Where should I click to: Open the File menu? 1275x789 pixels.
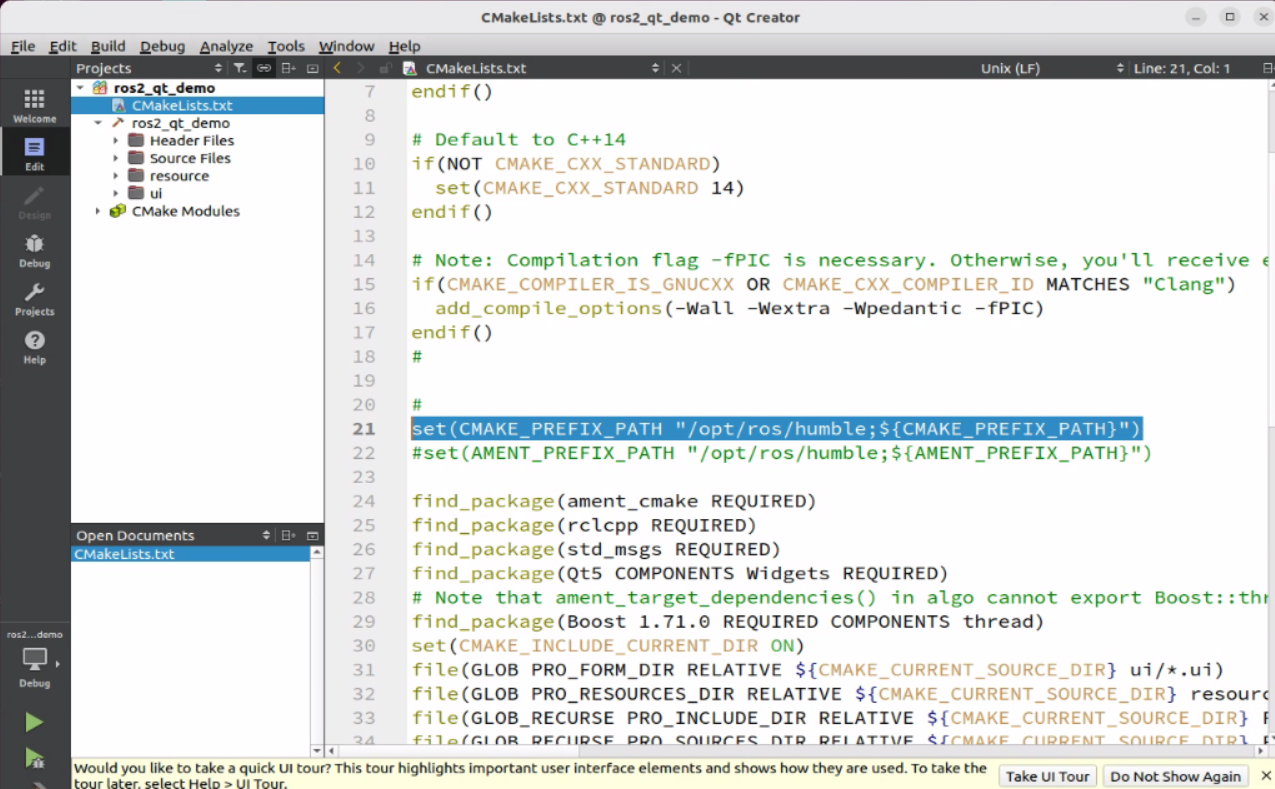[23, 46]
